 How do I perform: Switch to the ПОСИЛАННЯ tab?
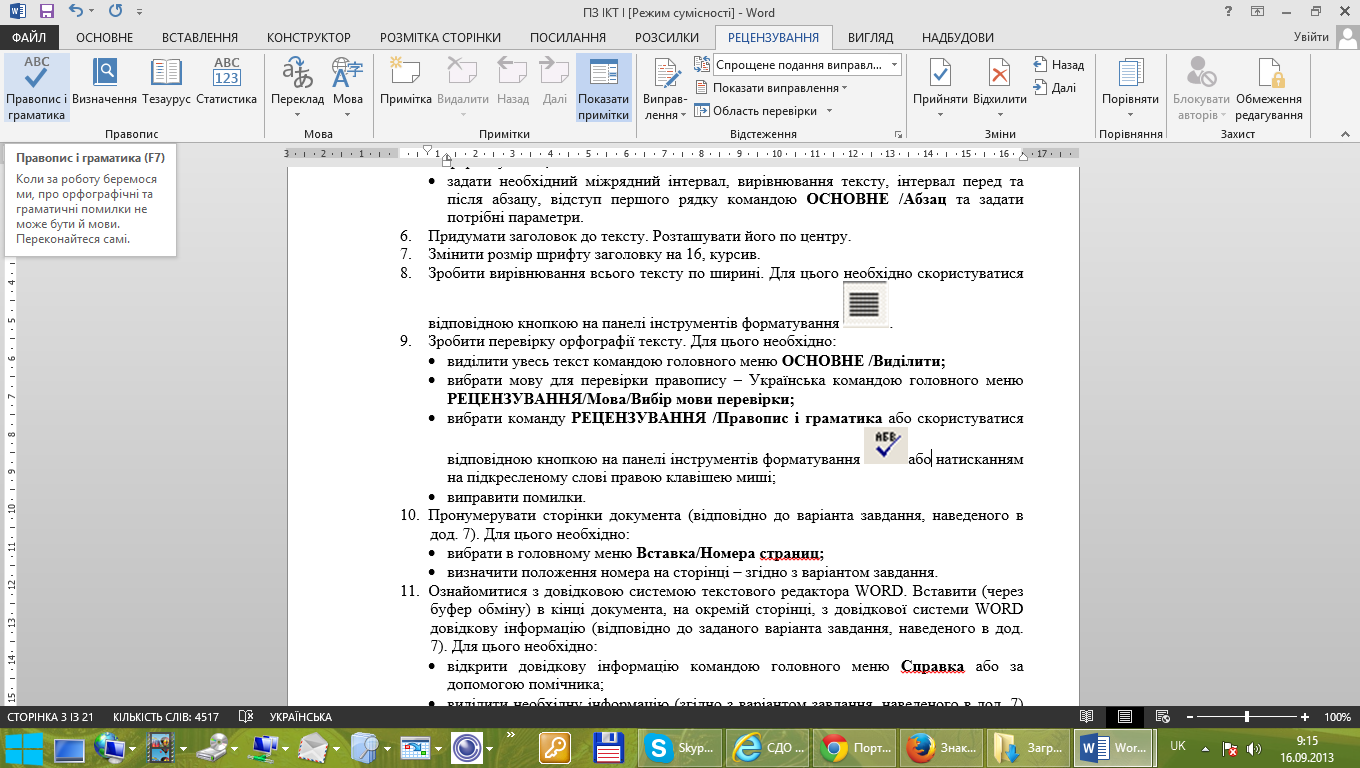(567, 37)
